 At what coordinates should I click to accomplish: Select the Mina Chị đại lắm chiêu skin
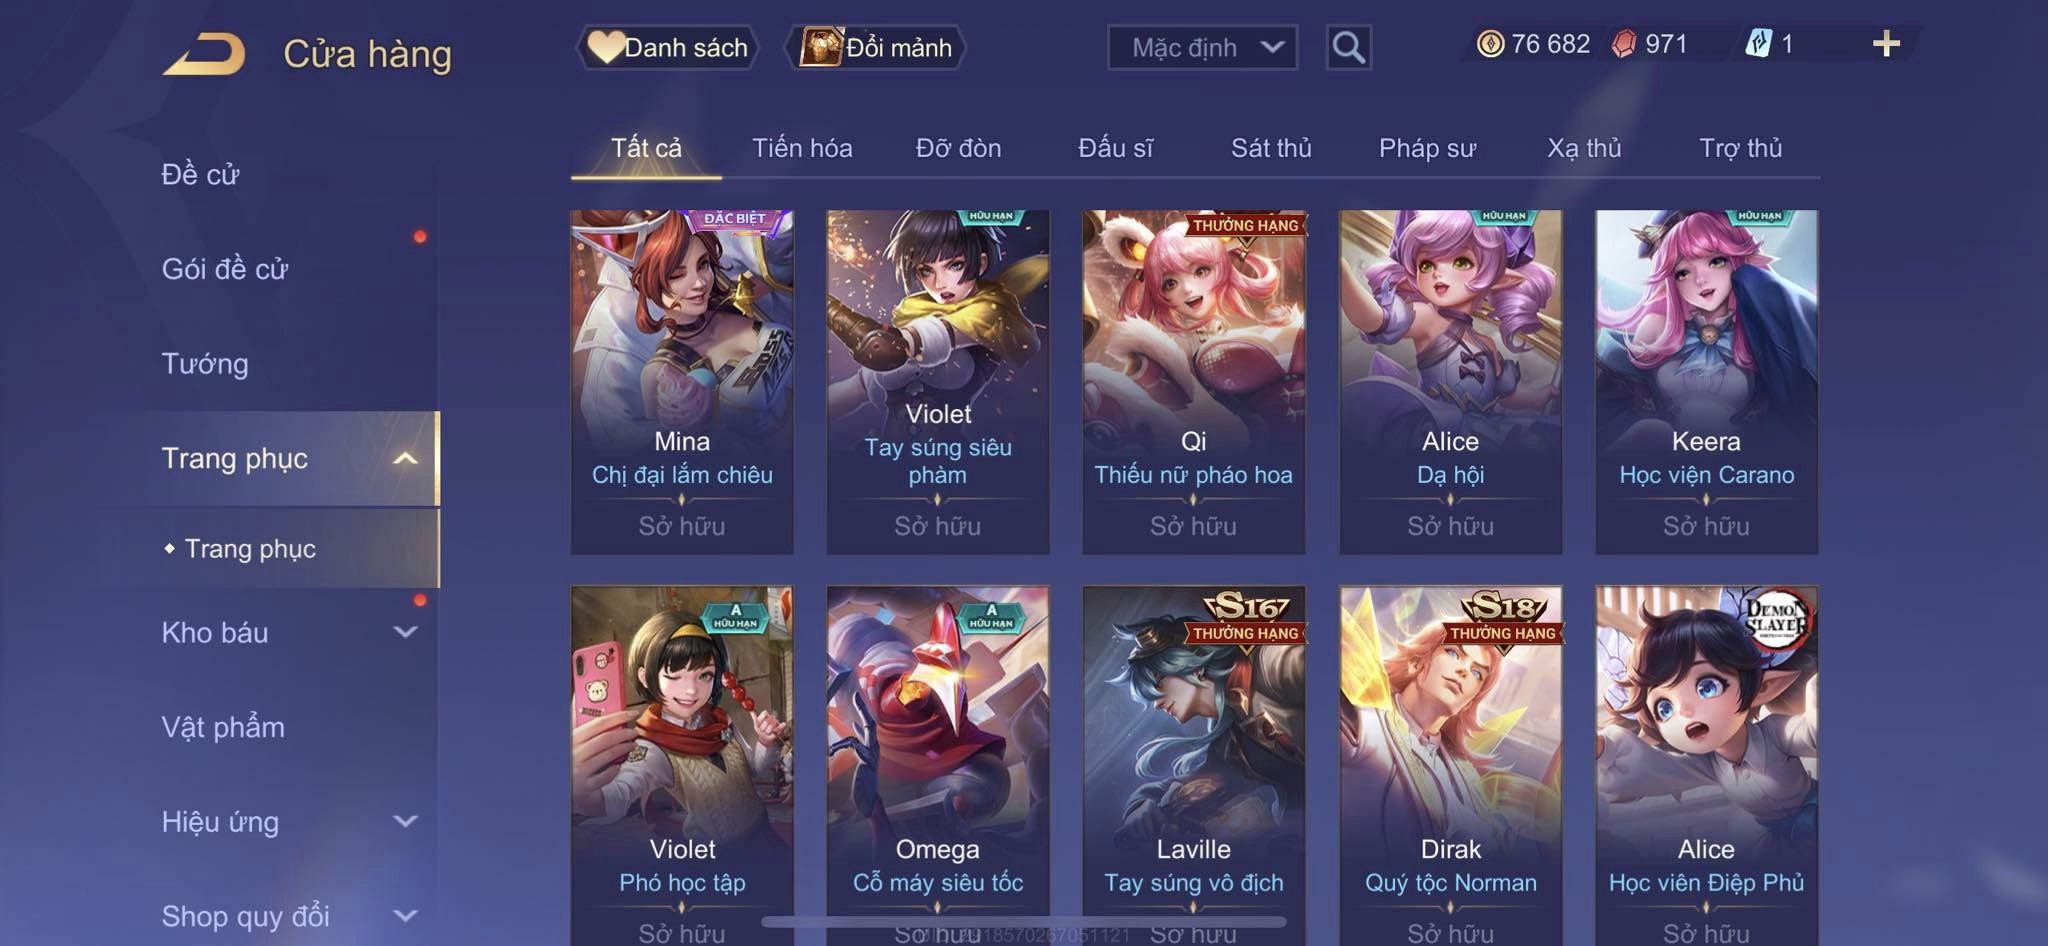682,381
